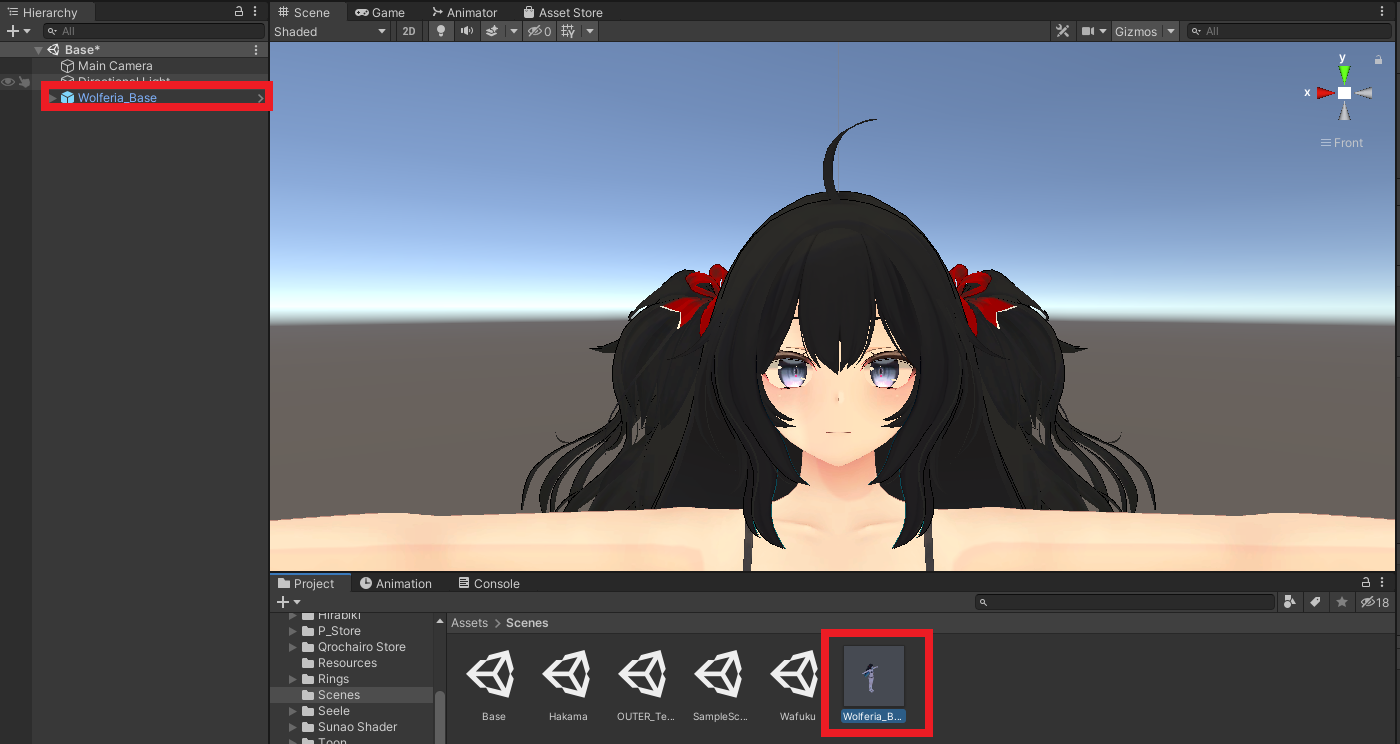1400x744 pixels.
Task: Toggle scene lighting with the bulb icon
Action: coord(441,31)
